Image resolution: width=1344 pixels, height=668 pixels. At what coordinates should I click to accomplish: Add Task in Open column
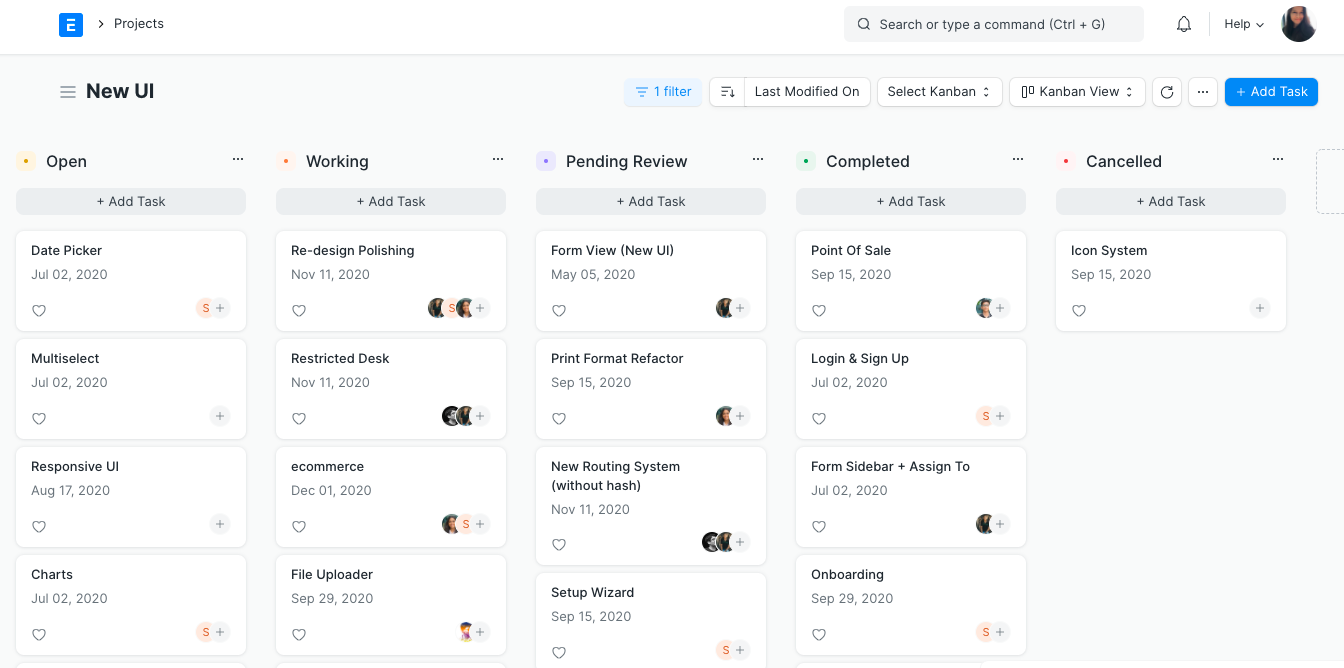[x=131, y=201]
